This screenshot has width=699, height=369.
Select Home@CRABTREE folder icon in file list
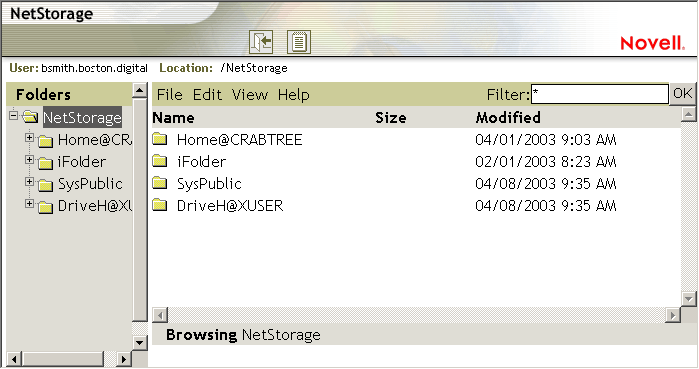pos(160,139)
